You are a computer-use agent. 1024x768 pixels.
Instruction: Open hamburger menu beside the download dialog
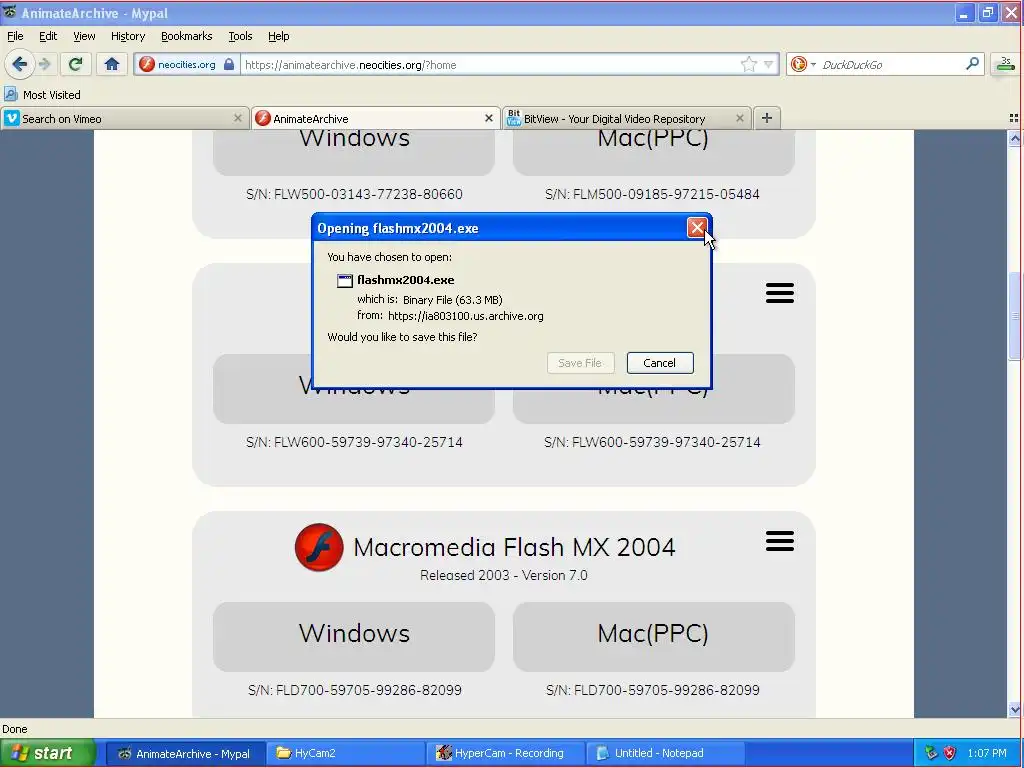click(x=780, y=293)
